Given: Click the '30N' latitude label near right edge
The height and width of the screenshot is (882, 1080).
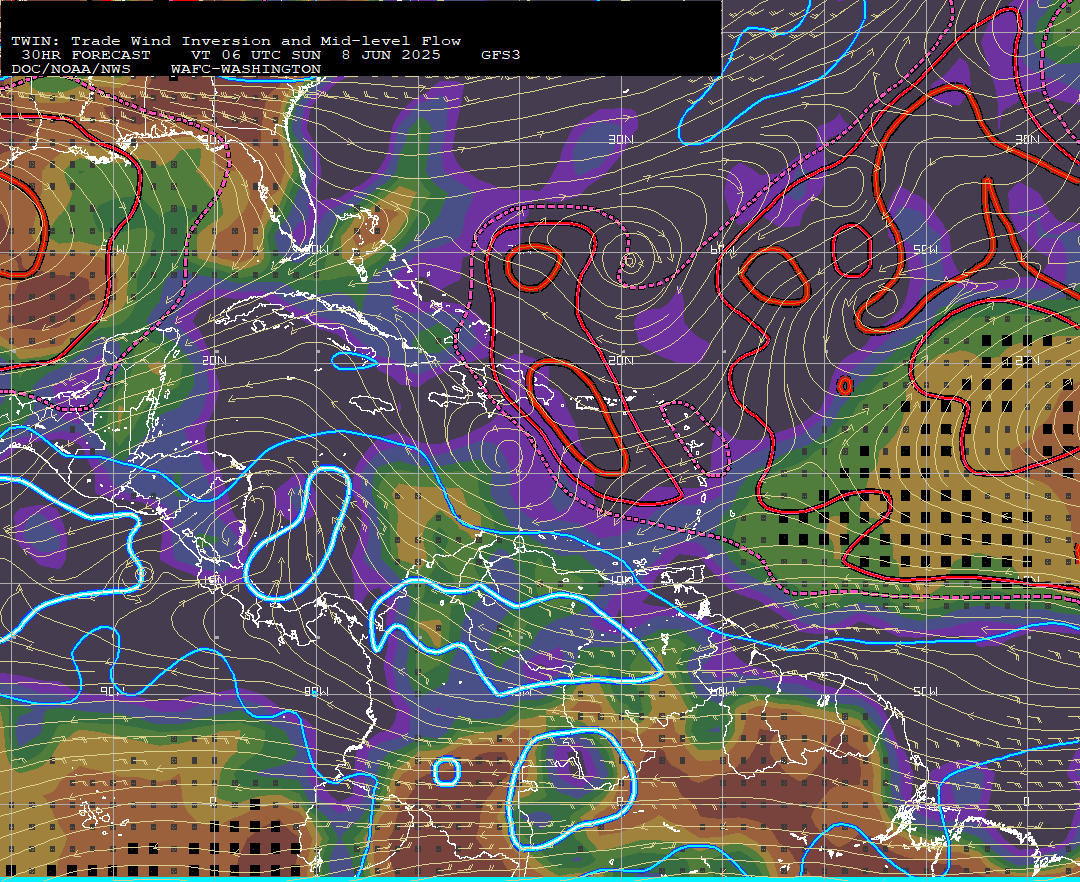Looking at the screenshot, I should (1027, 140).
